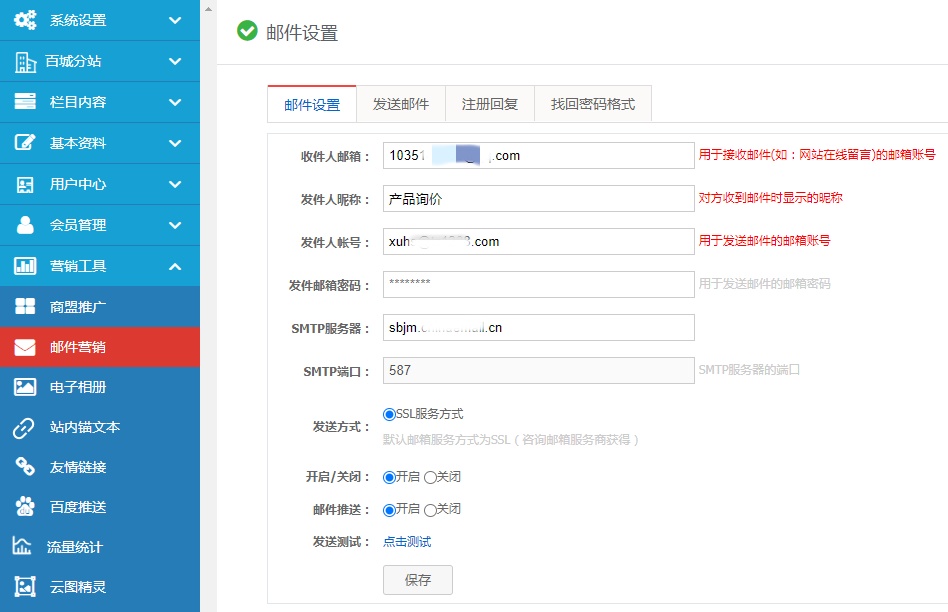Click the 发件人昵称 input field
Viewport: 948px width, 612px height.
click(x=539, y=198)
